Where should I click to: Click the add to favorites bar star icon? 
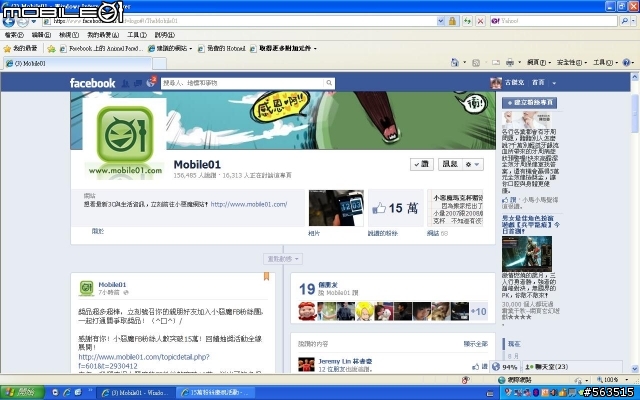51,49
